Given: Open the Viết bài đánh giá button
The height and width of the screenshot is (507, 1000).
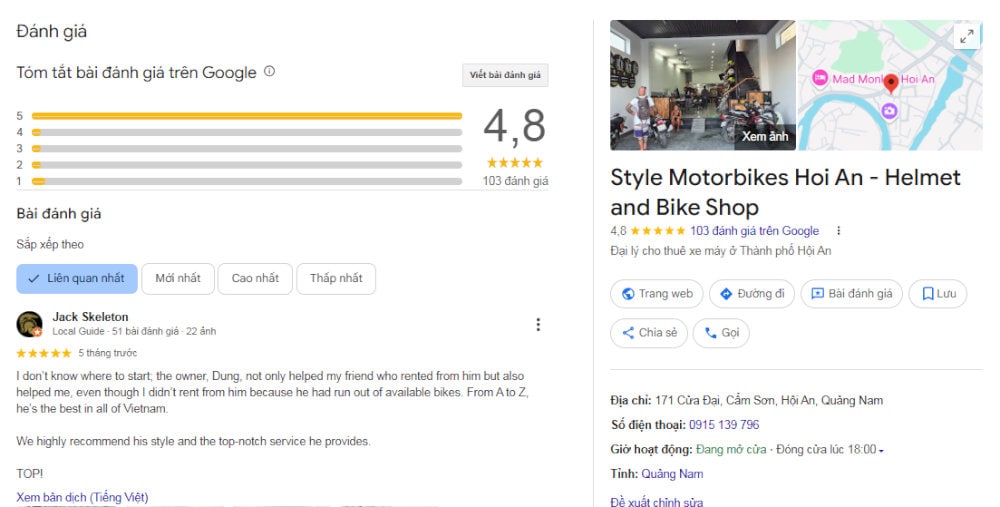Looking at the screenshot, I should (505, 75).
